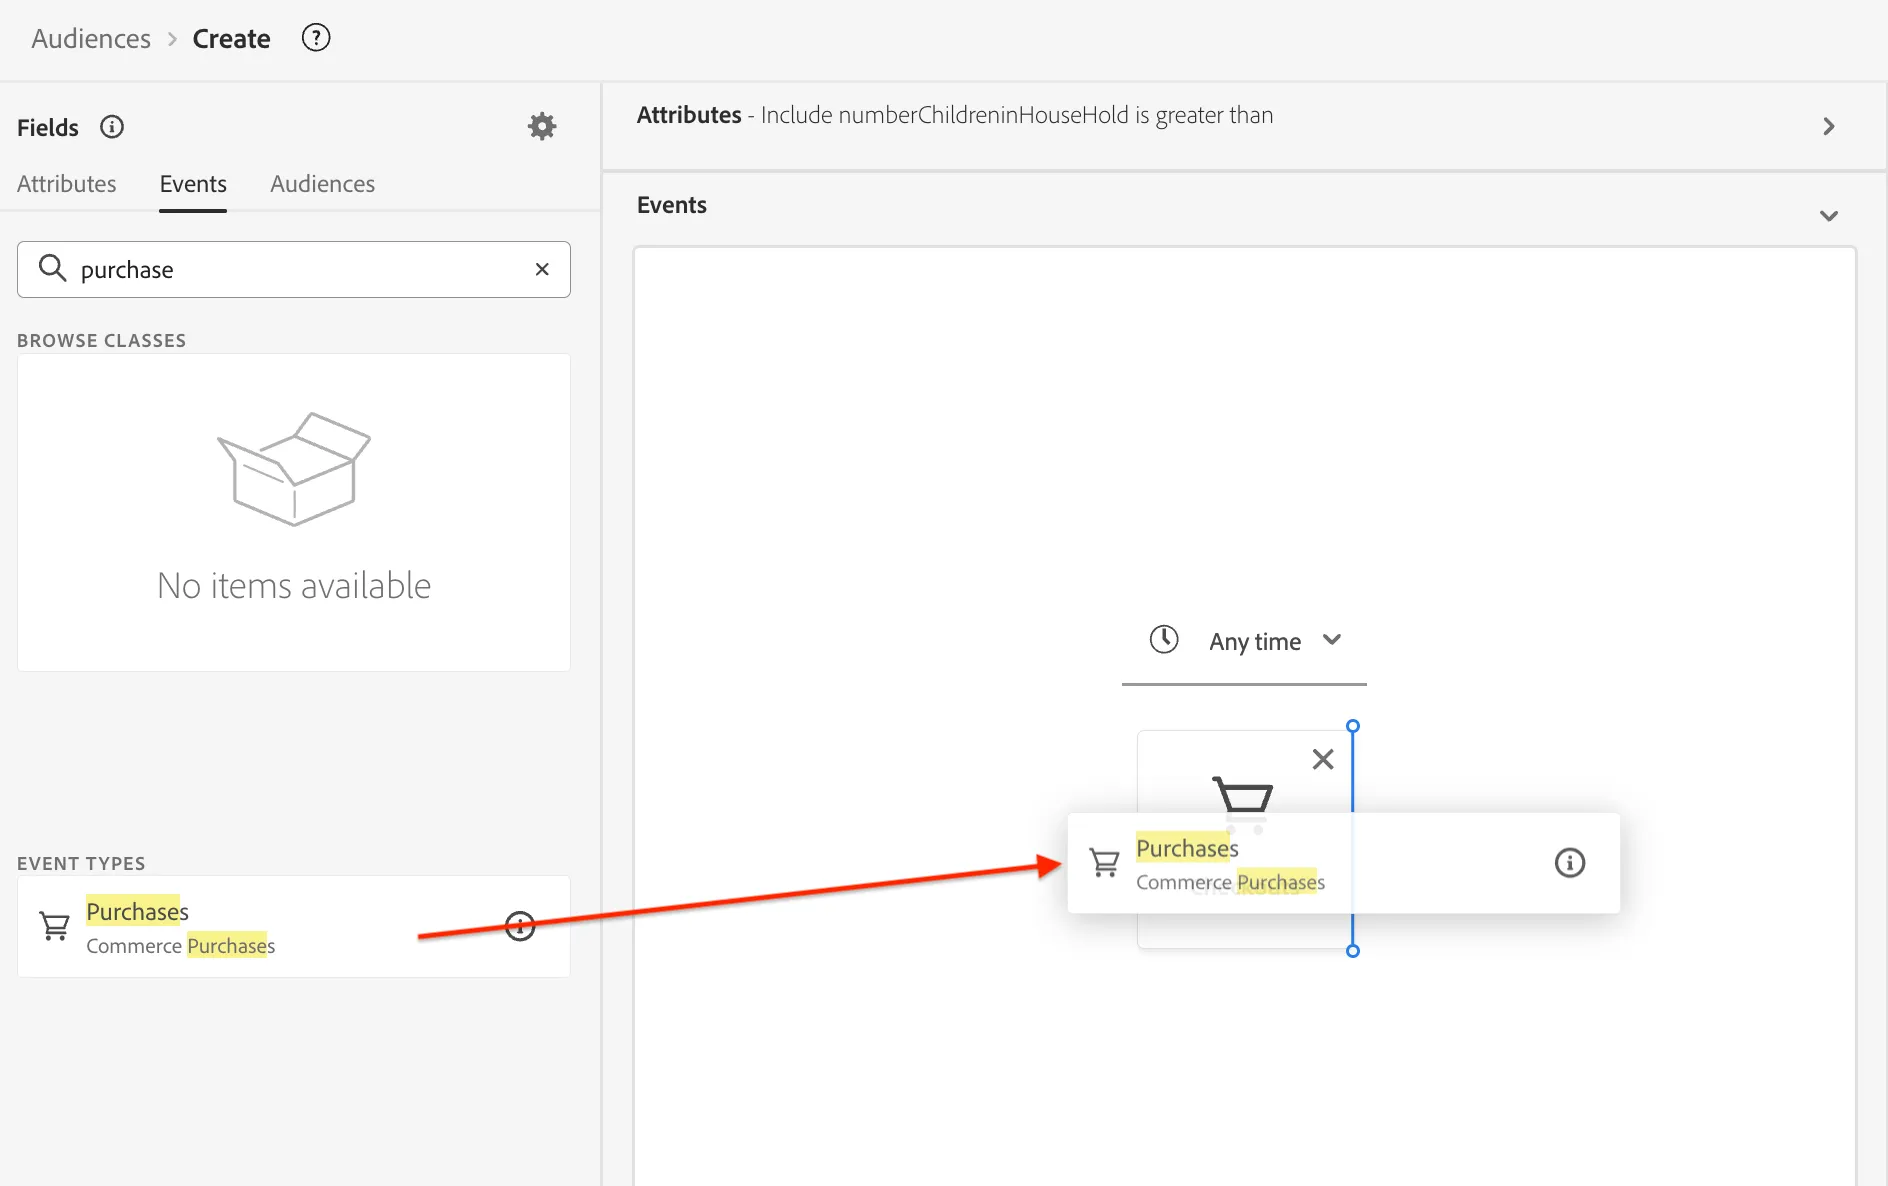Show info for Purchases event type

click(x=520, y=926)
